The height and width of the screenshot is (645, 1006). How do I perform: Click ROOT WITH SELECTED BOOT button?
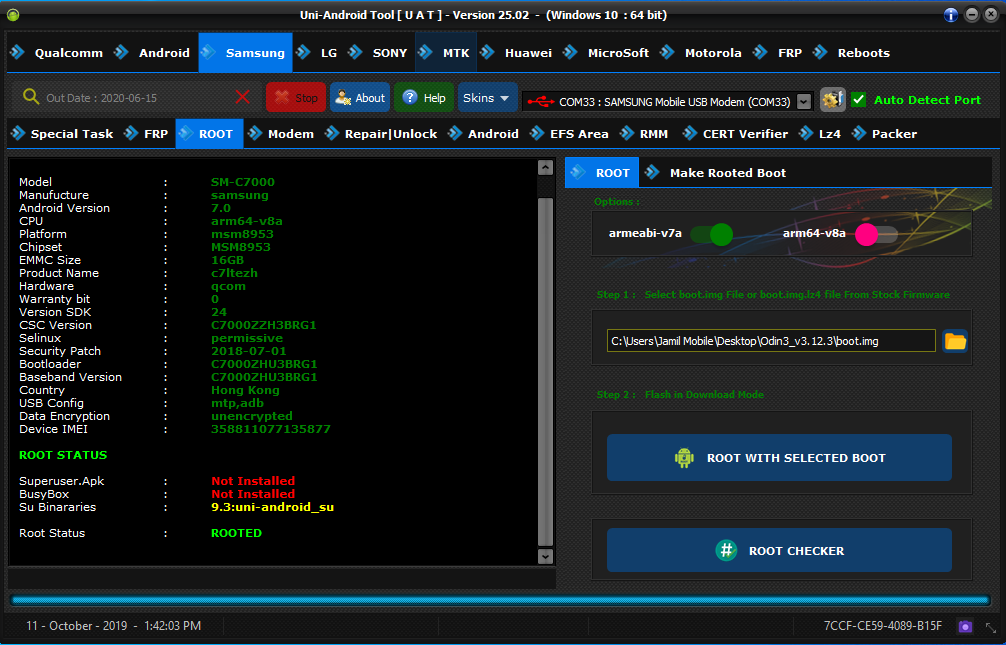[x=779, y=458]
